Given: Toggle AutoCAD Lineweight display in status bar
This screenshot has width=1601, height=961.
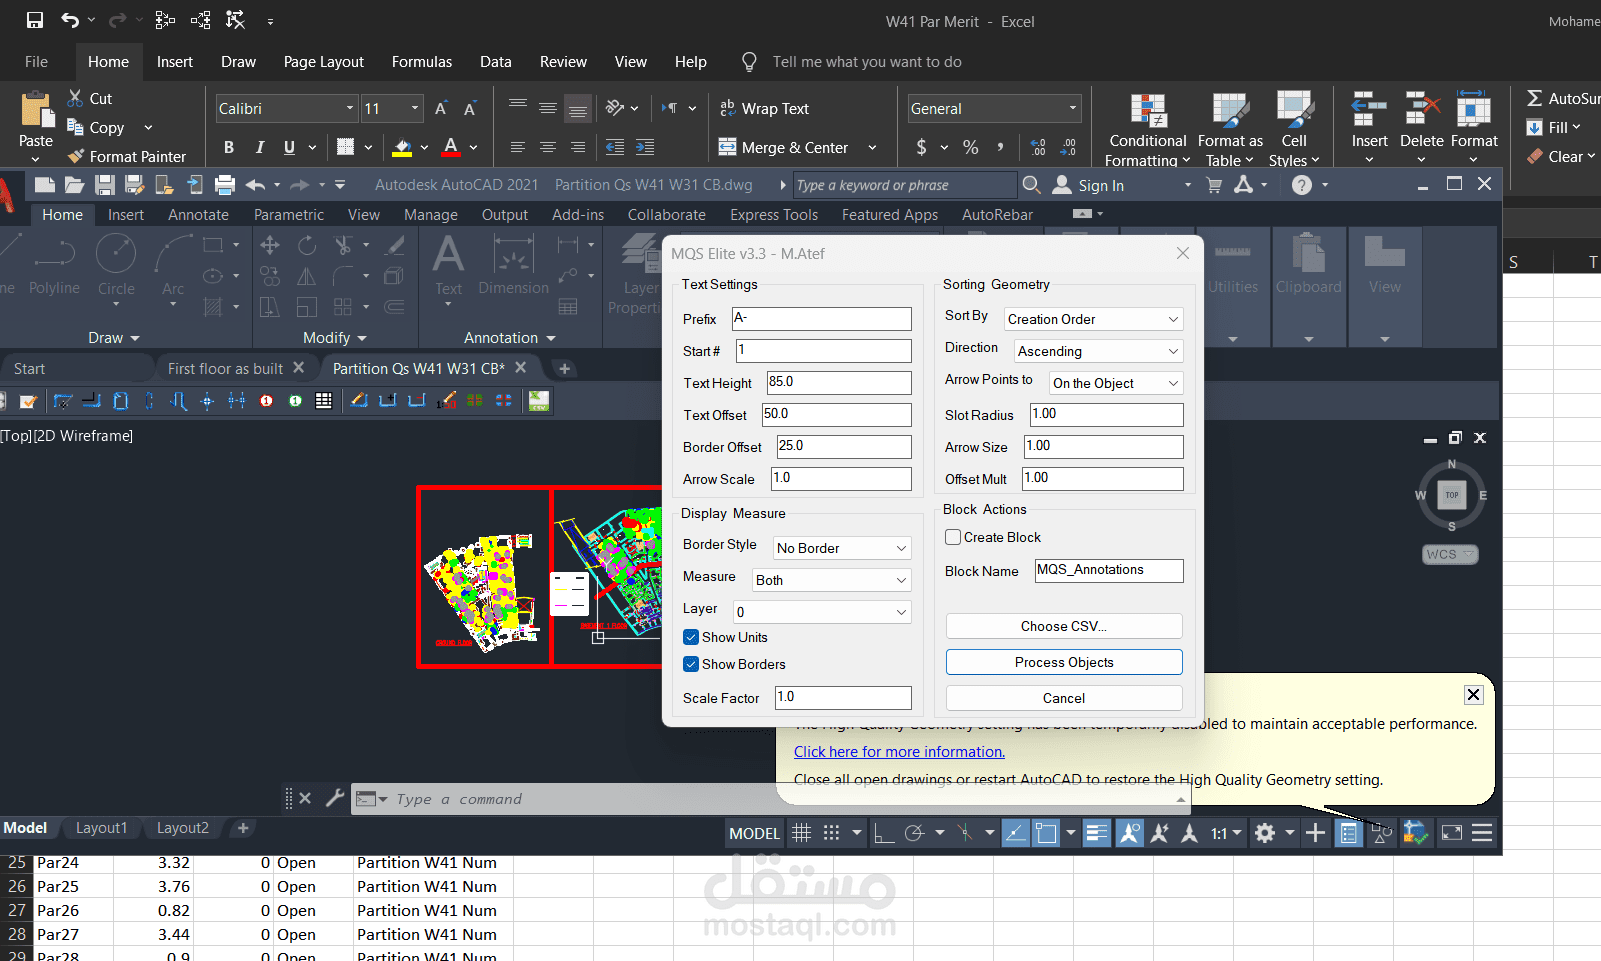Looking at the screenshot, I should 1097,833.
